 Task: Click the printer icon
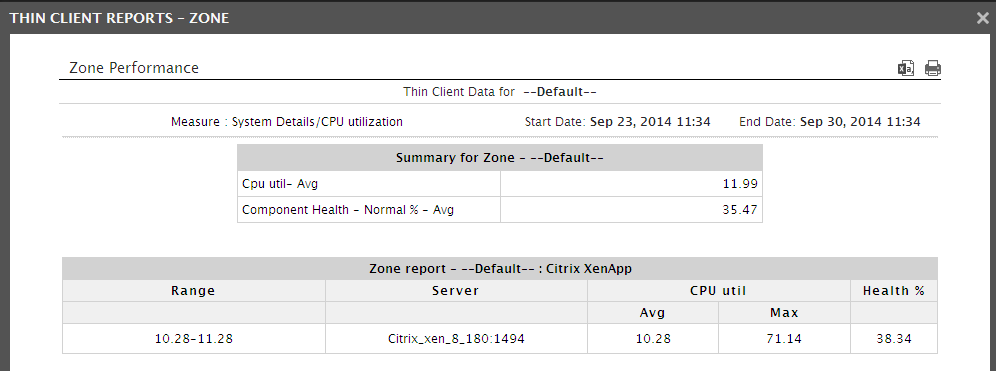[x=932, y=68]
